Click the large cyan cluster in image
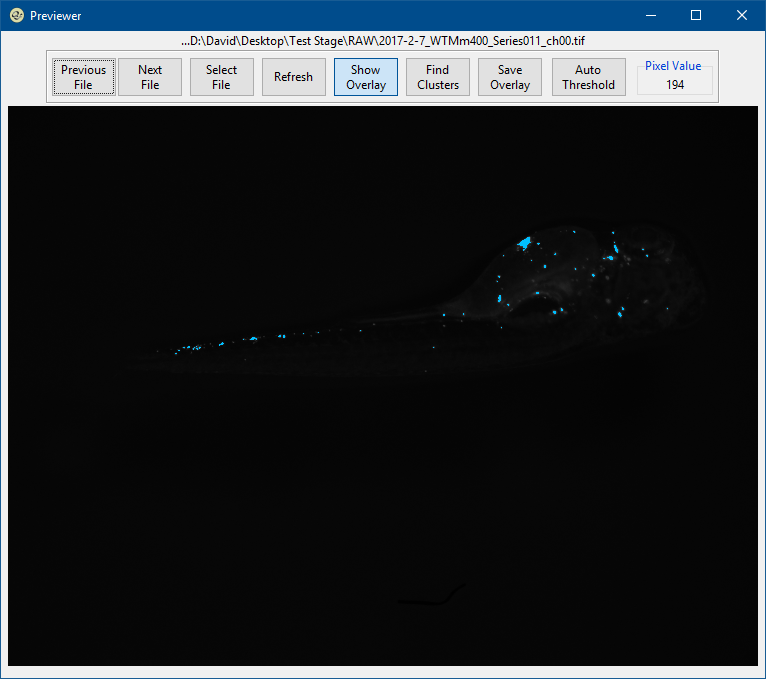Viewport: 766px width, 679px height. (525, 242)
